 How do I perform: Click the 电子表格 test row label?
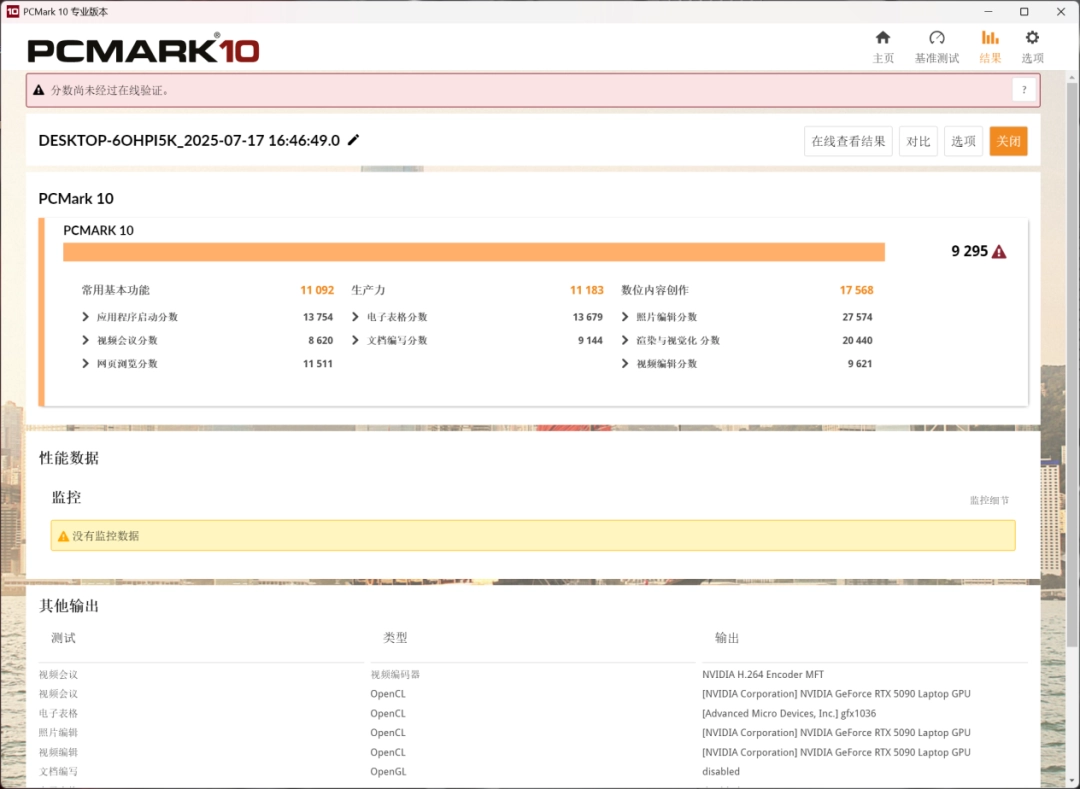(58, 713)
